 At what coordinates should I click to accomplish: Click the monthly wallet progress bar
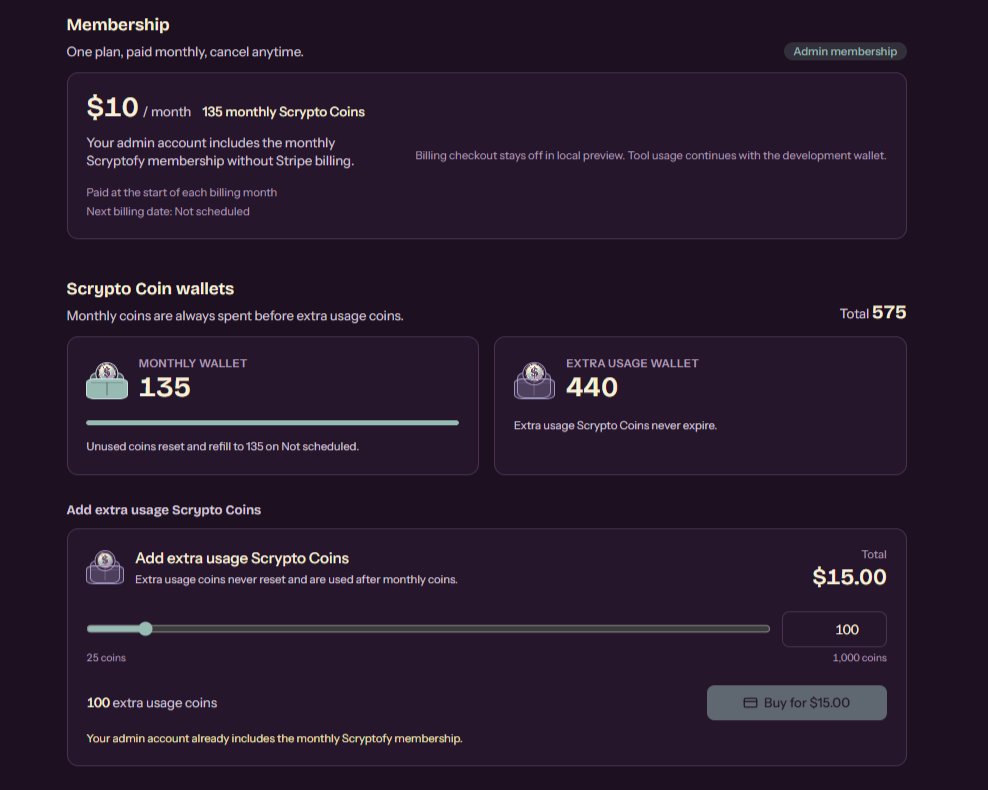pos(272,423)
